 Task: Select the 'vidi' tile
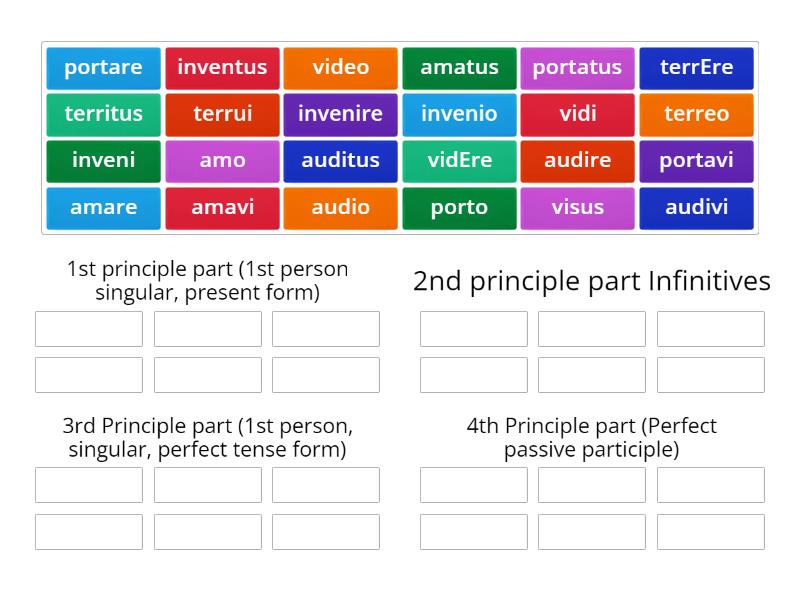pos(578,114)
